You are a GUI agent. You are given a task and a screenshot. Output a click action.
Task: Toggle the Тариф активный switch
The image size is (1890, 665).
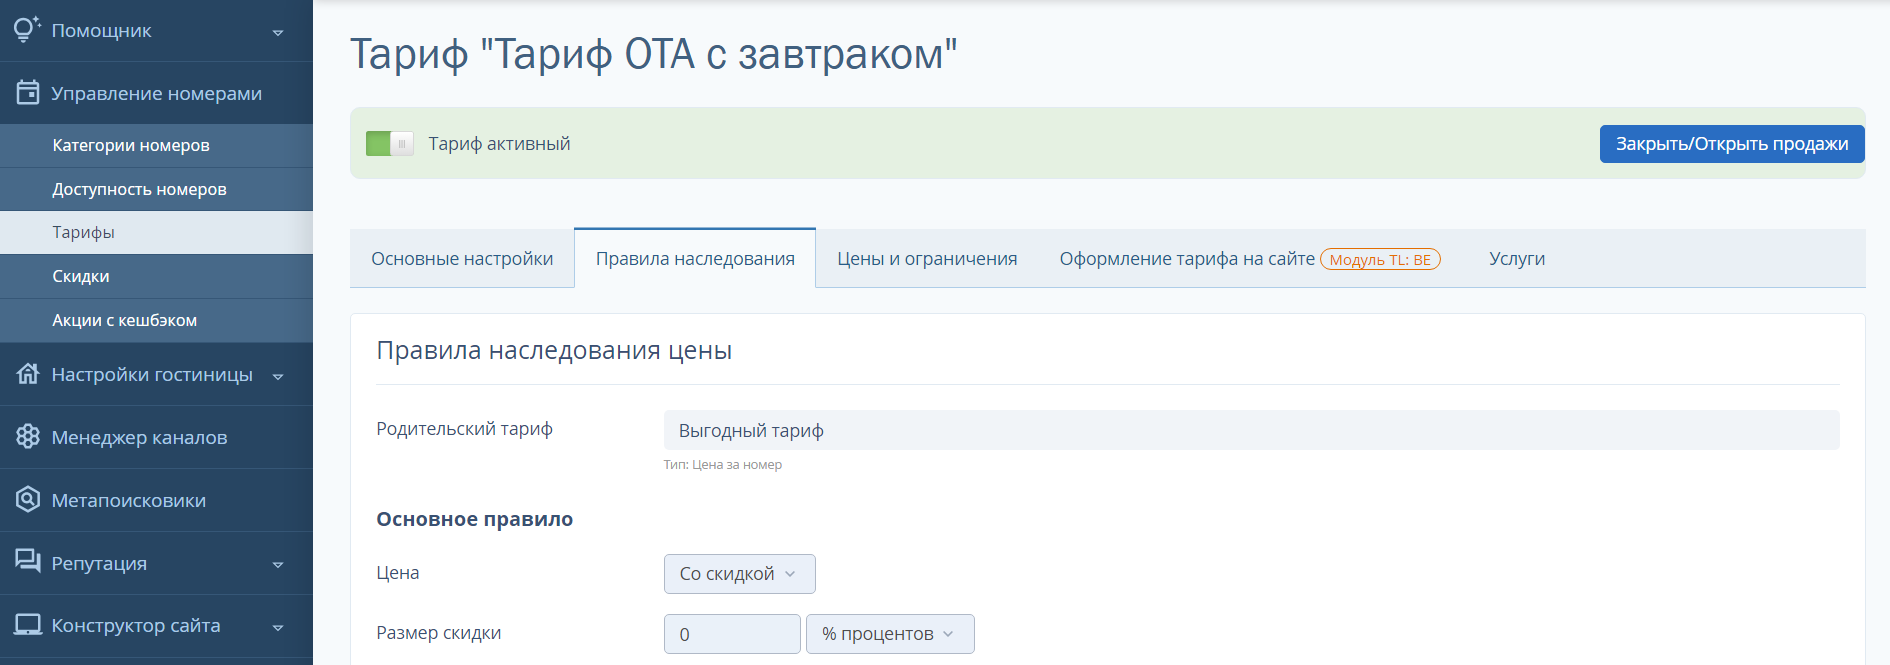(x=390, y=144)
